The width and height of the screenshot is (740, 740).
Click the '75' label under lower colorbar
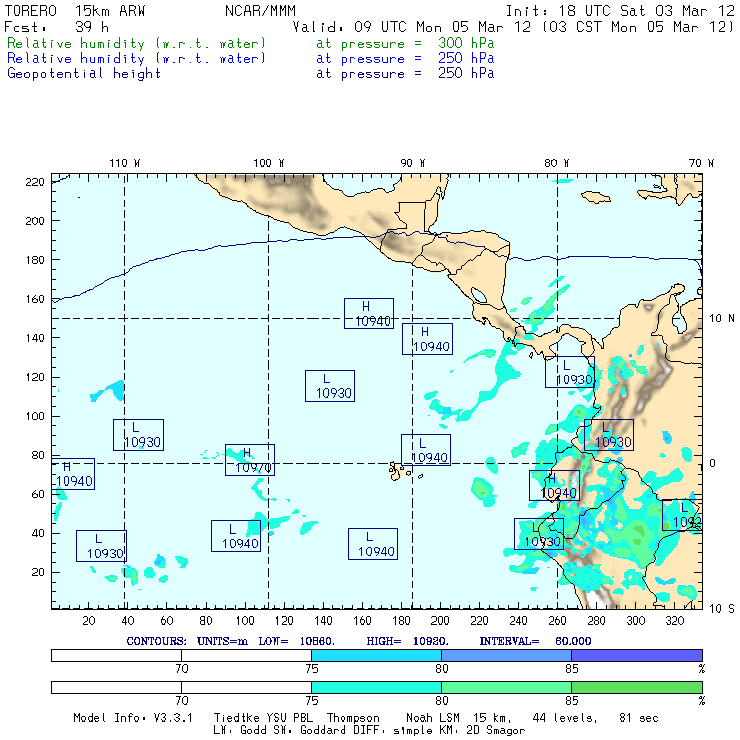tap(311, 700)
